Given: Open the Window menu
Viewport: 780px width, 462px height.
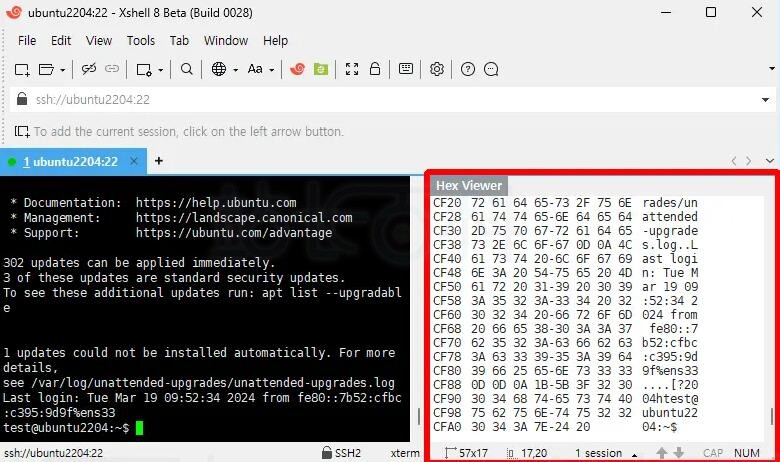Looking at the screenshot, I should [x=226, y=41].
